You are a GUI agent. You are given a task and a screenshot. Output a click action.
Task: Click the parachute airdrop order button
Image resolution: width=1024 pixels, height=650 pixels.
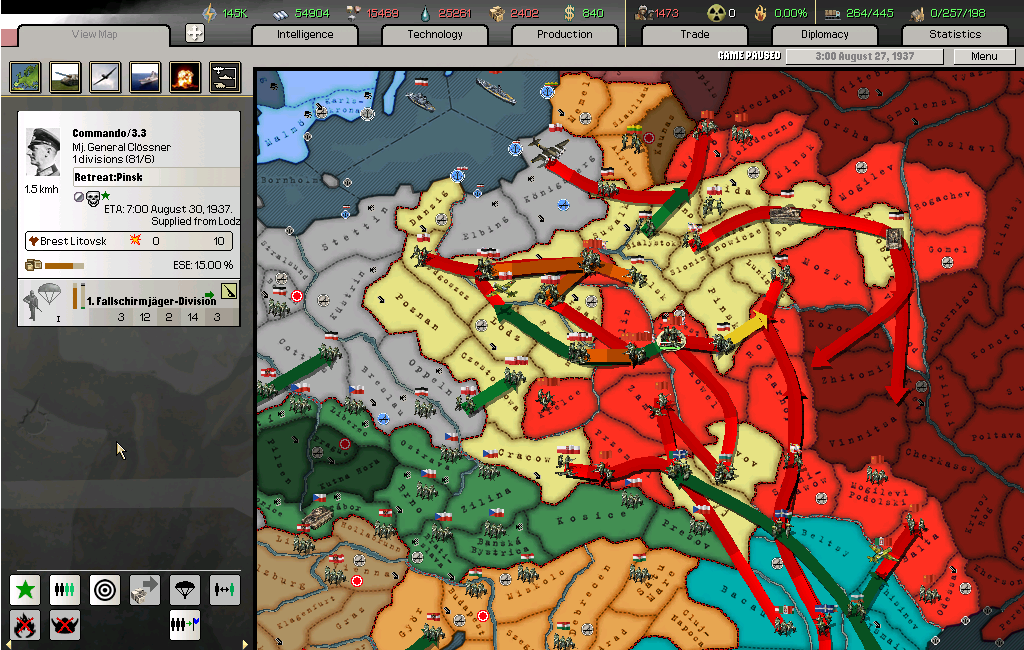[x=184, y=590]
